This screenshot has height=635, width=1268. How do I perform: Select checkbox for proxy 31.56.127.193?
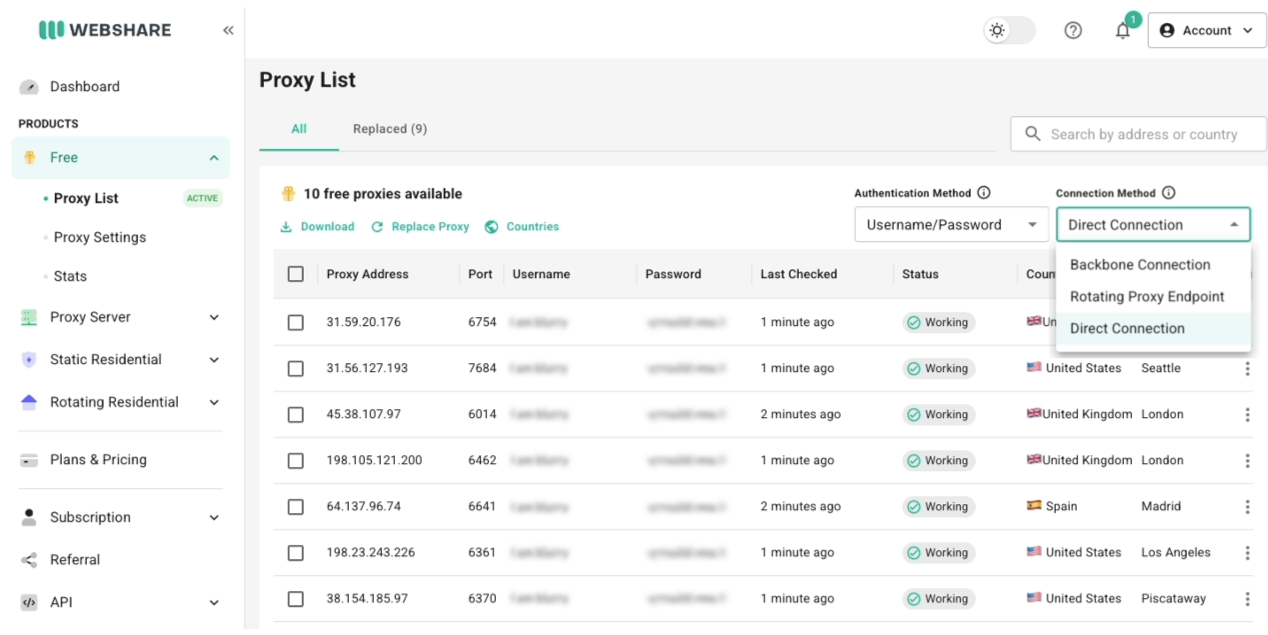point(295,368)
